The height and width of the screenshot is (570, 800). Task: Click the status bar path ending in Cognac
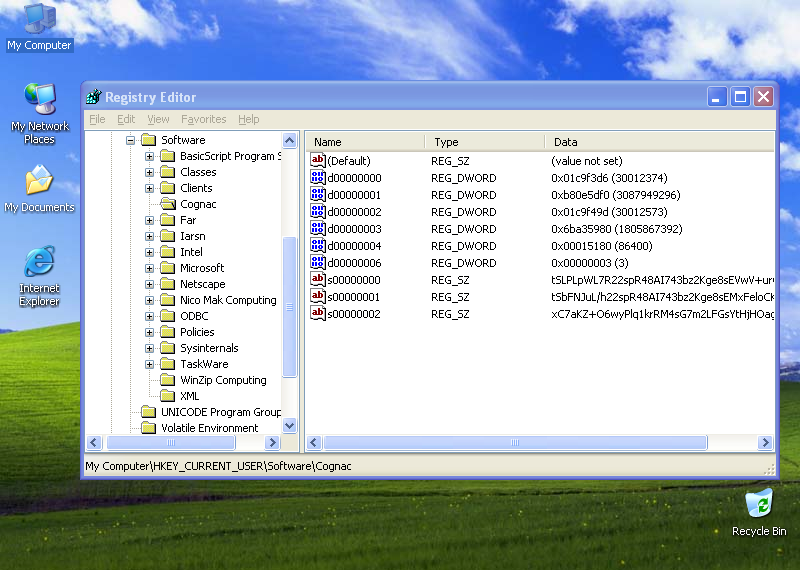tap(218, 466)
